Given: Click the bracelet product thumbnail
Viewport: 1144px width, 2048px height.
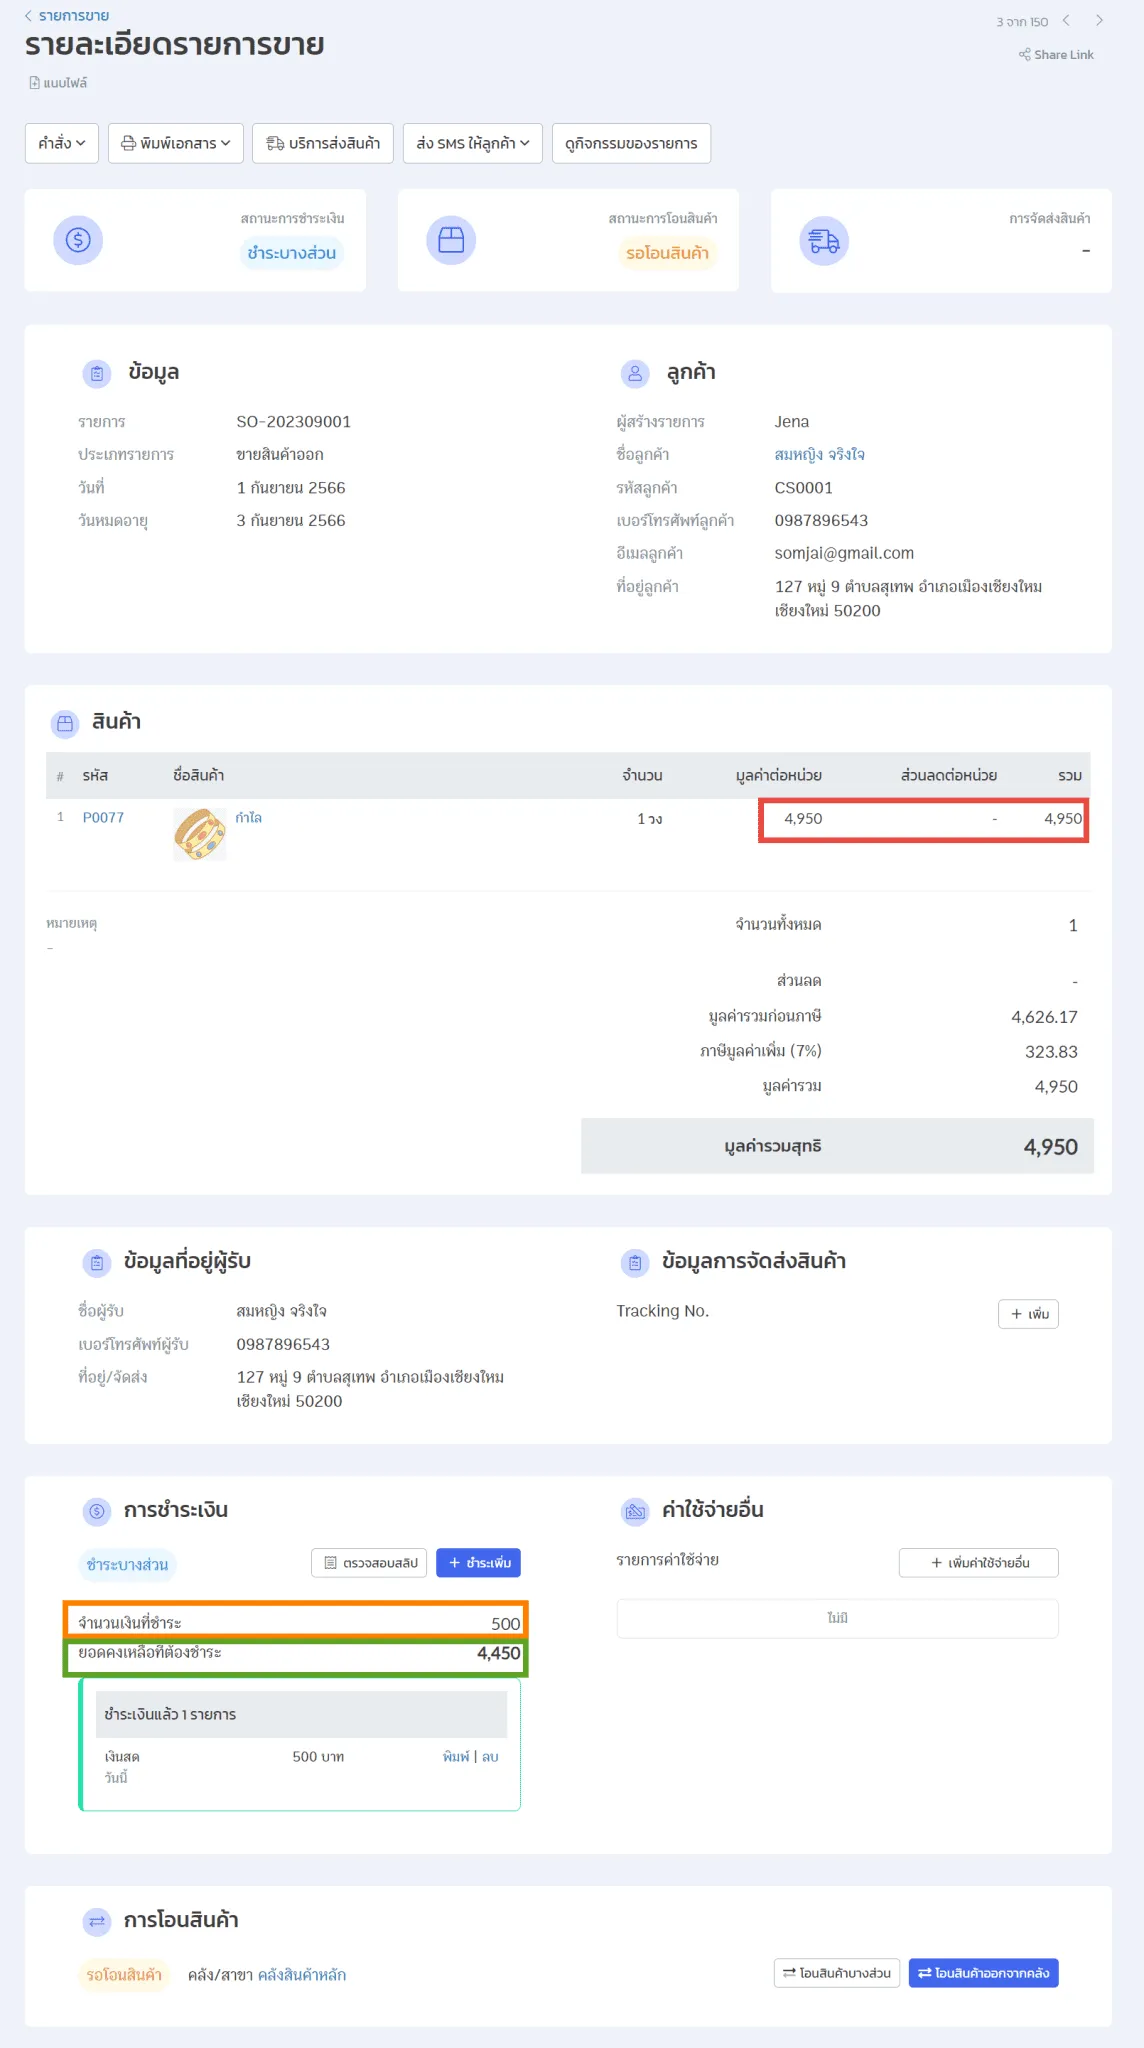Looking at the screenshot, I should [x=200, y=834].
